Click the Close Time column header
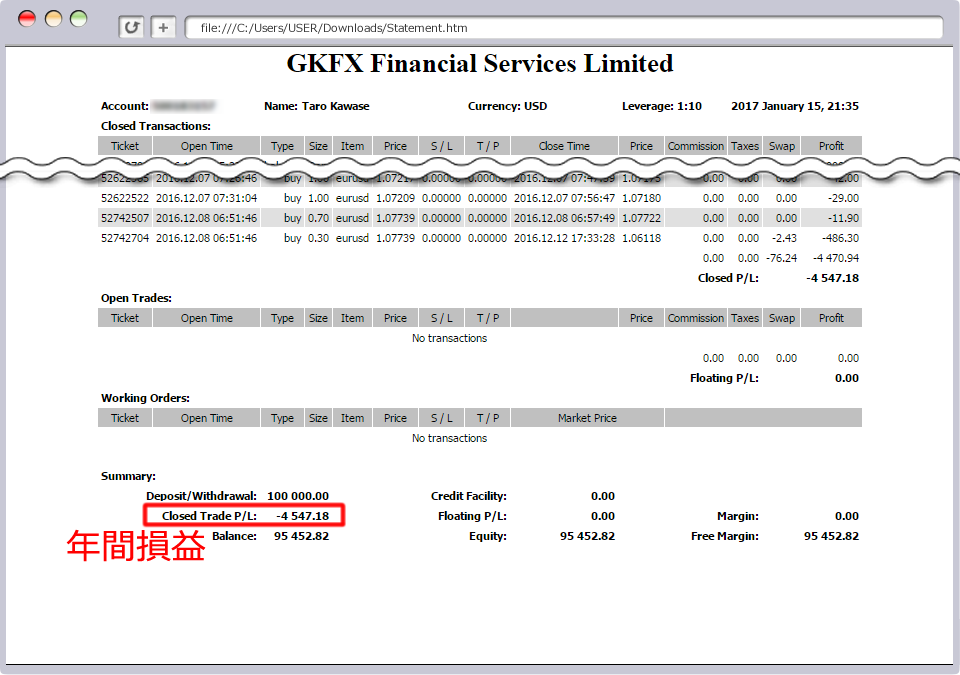This screenshot has height=675, width=960. (x=564, y=146)
